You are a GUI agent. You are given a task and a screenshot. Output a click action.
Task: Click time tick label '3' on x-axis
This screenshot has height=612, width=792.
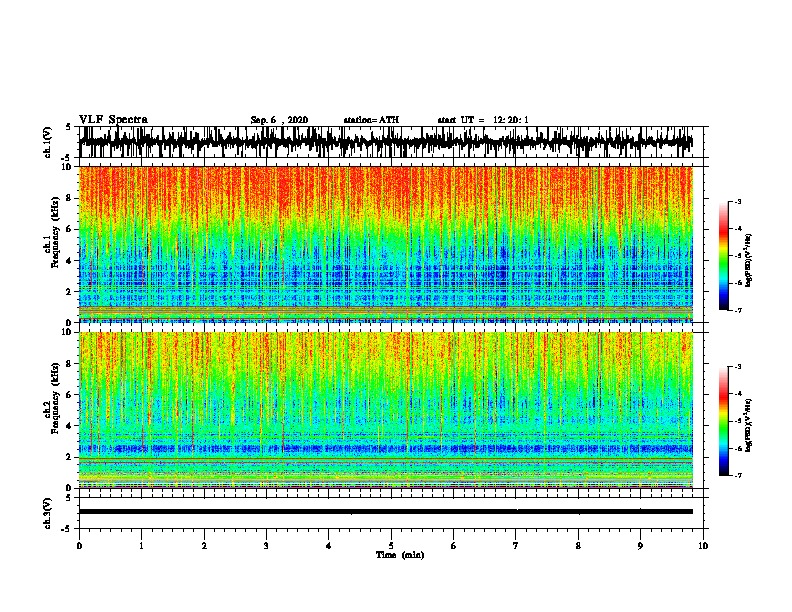(x=266, y=546)
